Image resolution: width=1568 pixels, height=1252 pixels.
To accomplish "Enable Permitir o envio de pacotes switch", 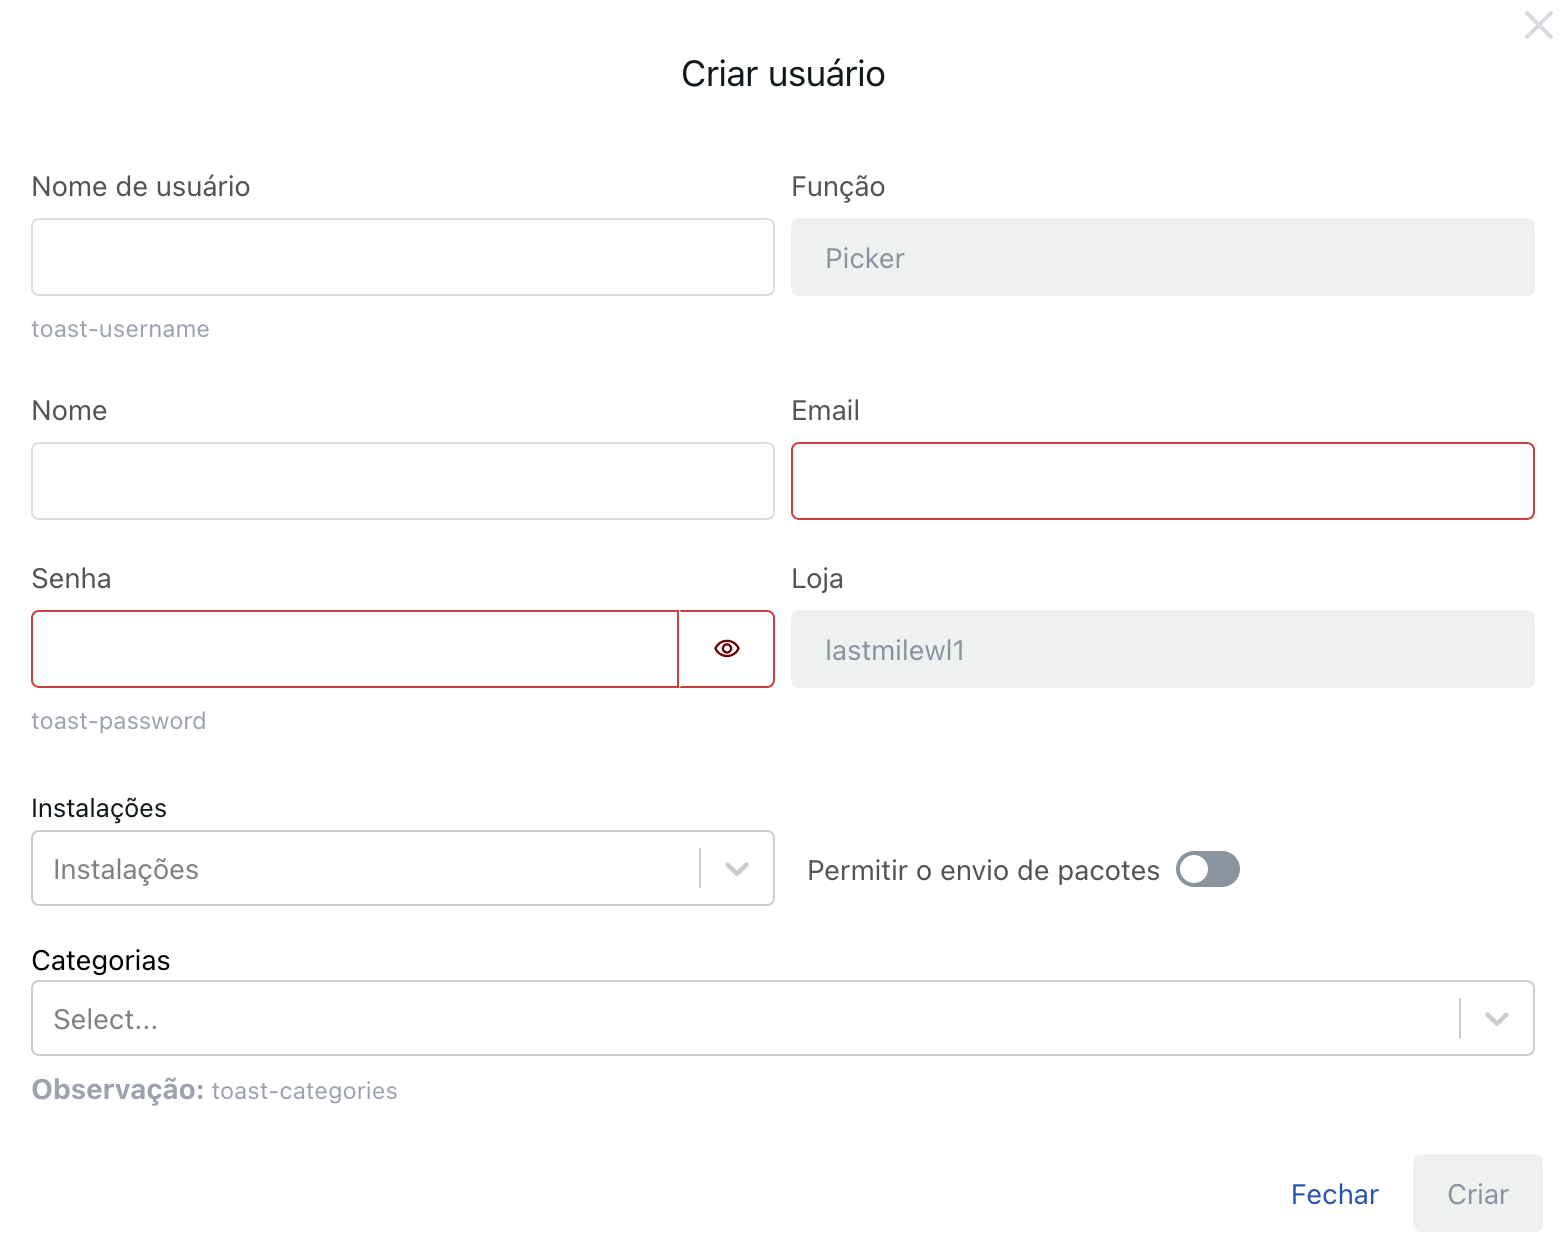I will (x=1207, y=869).
